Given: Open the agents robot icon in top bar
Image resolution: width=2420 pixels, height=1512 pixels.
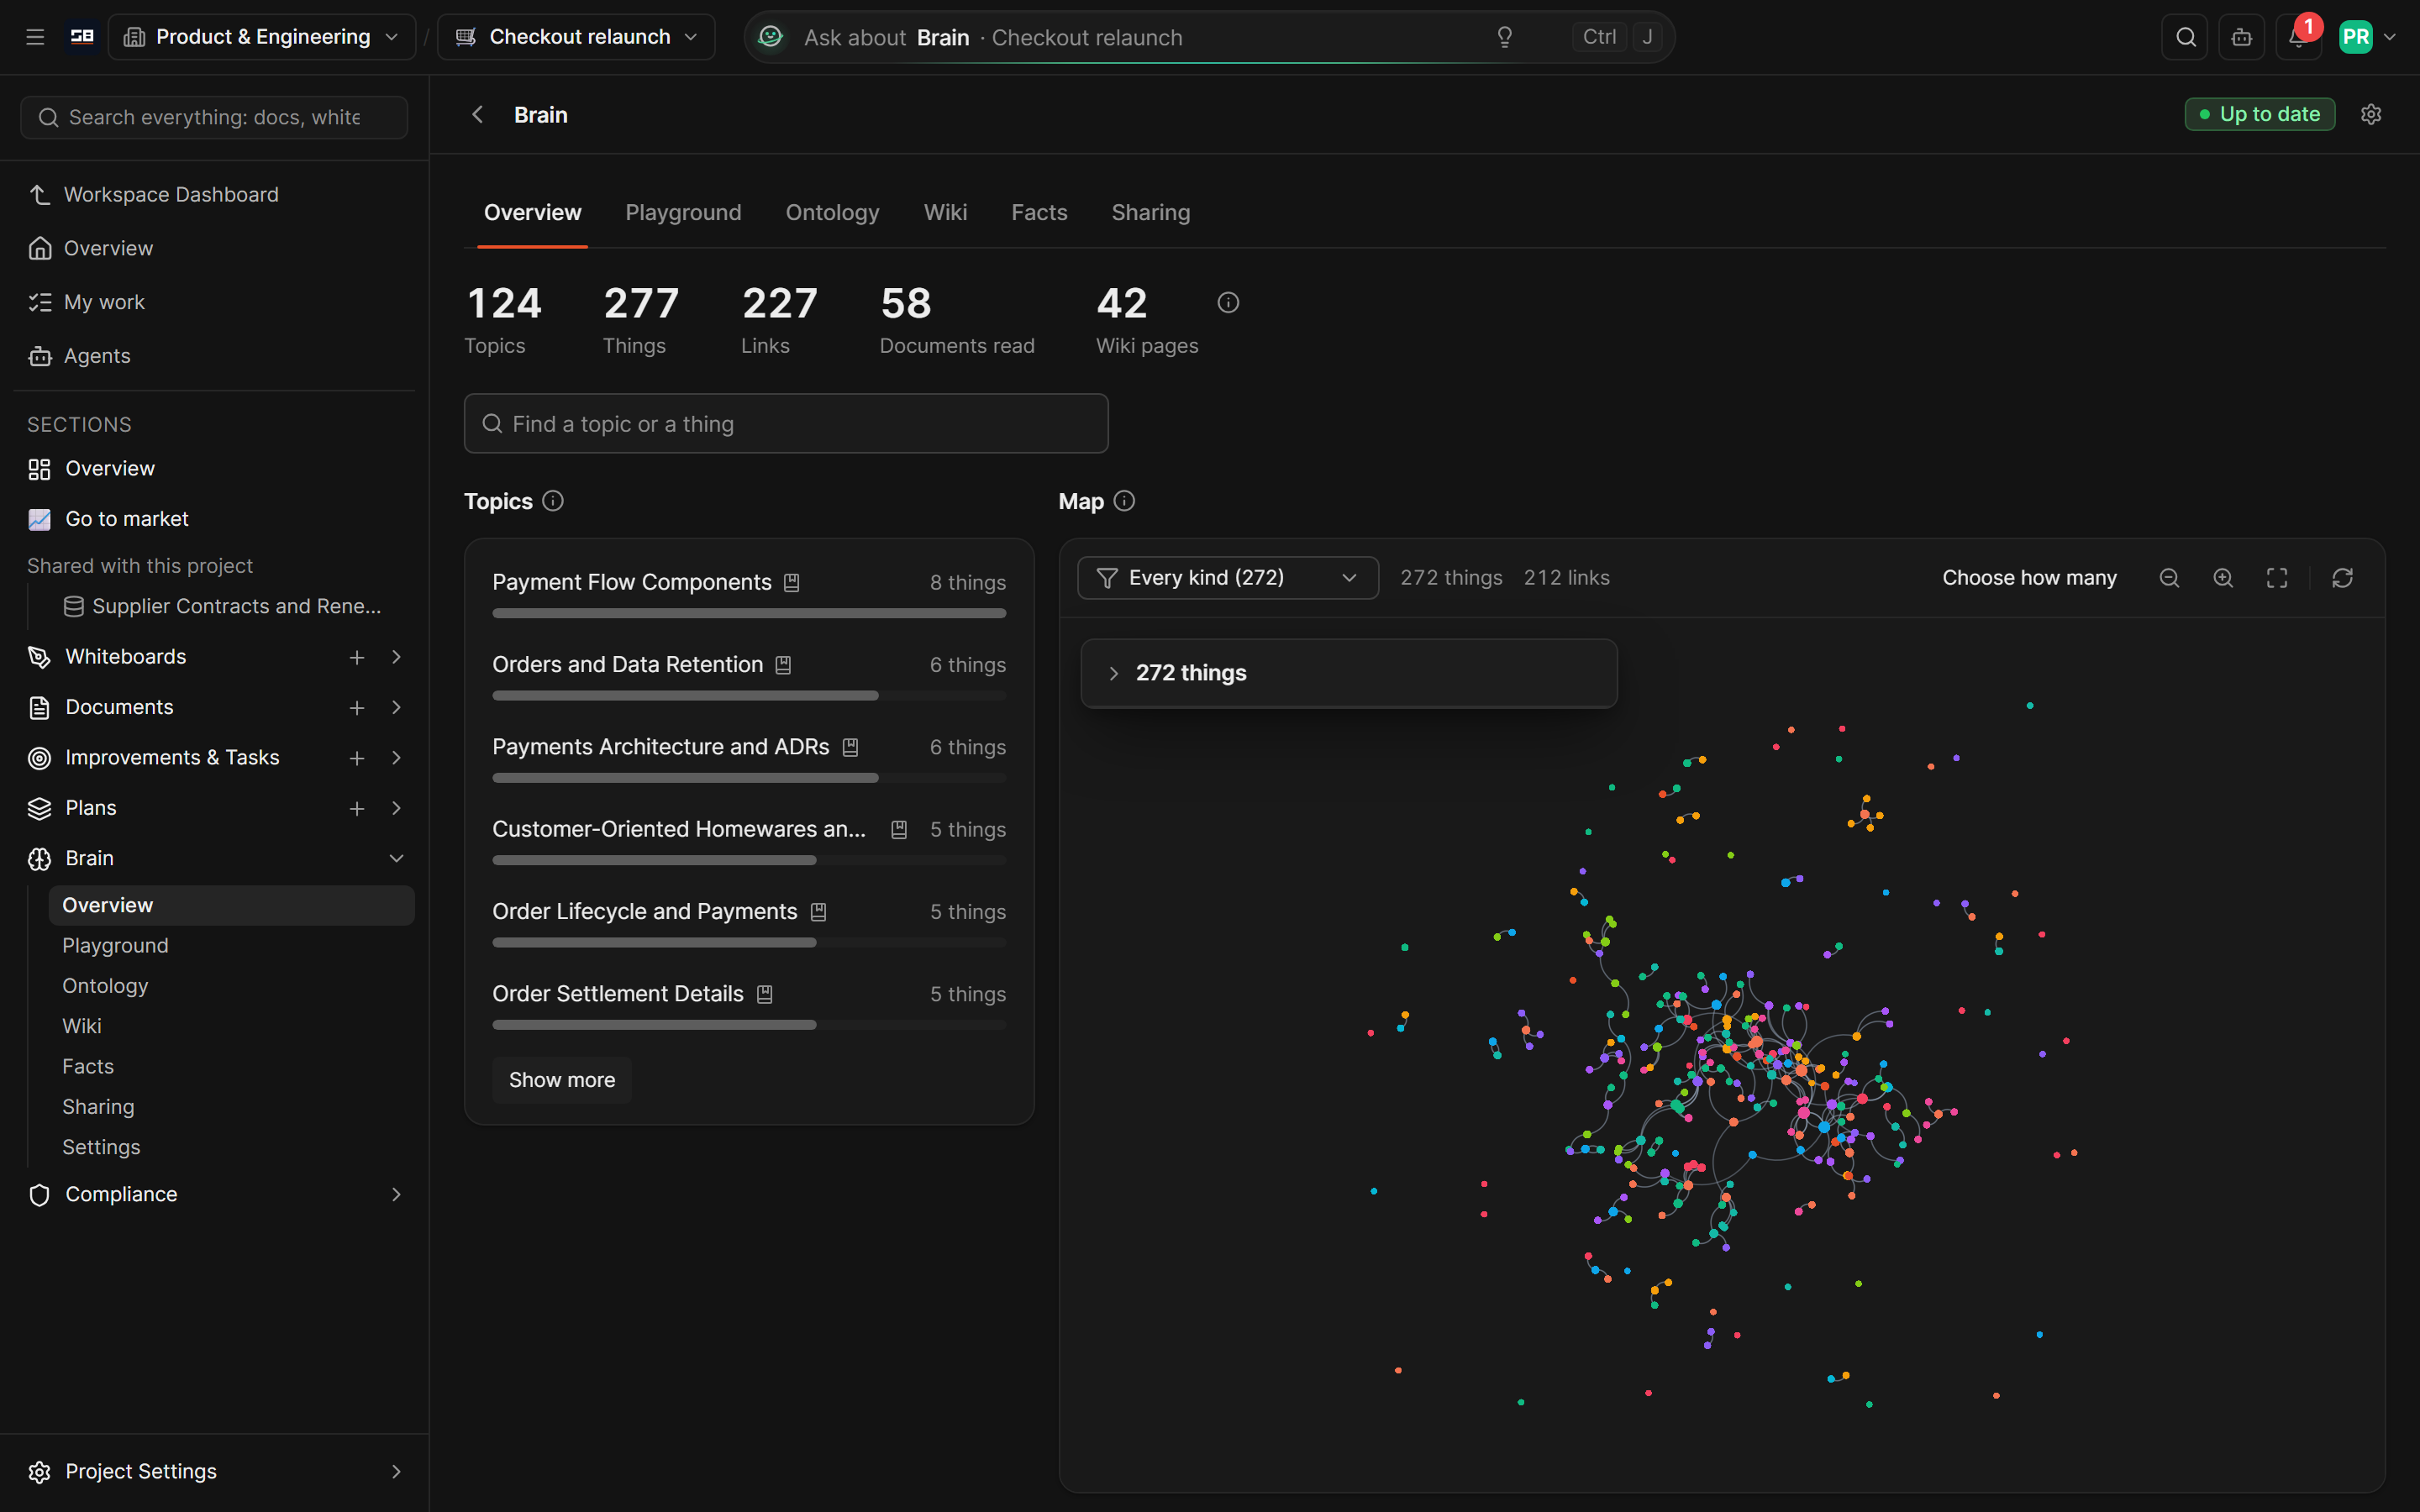Looking at the screenshot, I should [2242, 37].
